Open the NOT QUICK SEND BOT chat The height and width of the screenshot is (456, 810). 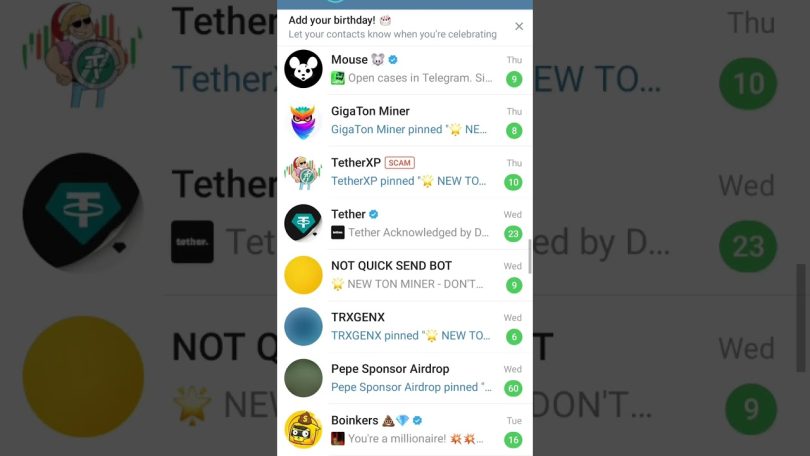pyautogui.click(x=405, y=275)
